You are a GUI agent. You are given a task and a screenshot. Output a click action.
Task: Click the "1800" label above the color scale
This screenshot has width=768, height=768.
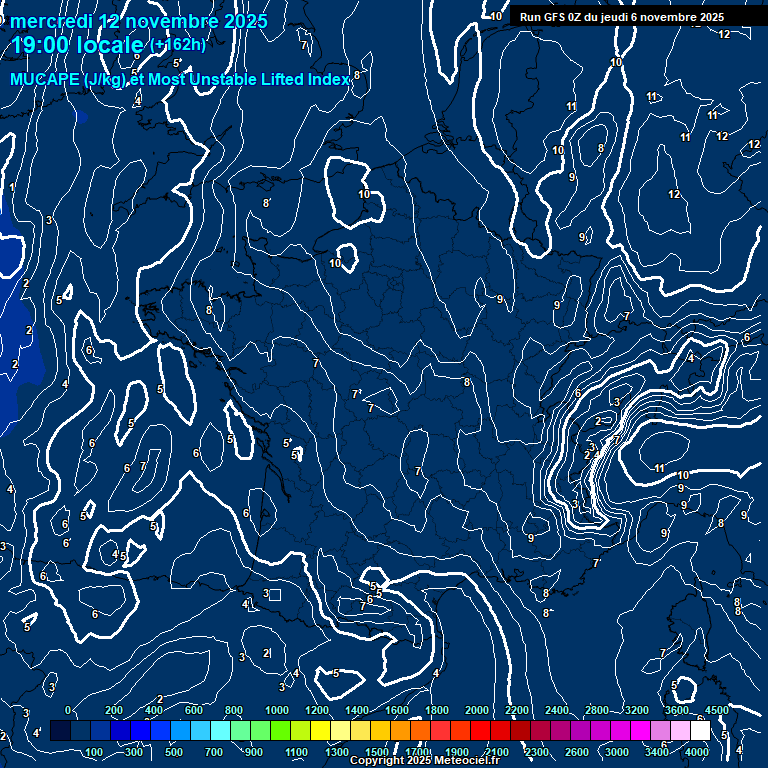coord(437,710)
